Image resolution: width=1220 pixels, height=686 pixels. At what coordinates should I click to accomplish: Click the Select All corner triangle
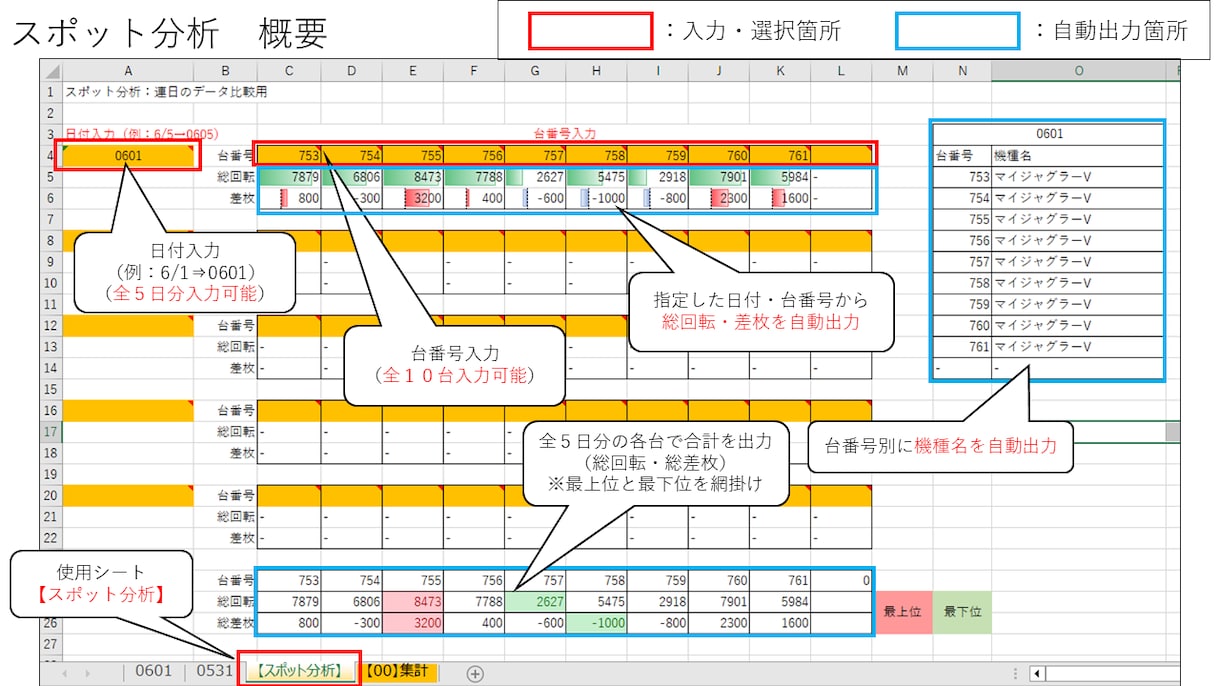point(51,71)
